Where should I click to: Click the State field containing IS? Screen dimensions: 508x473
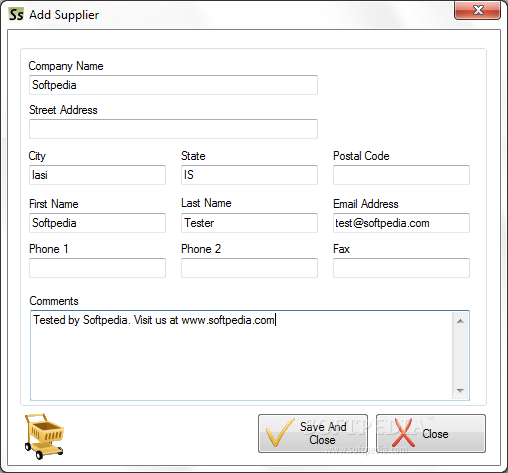click(249, 175)
